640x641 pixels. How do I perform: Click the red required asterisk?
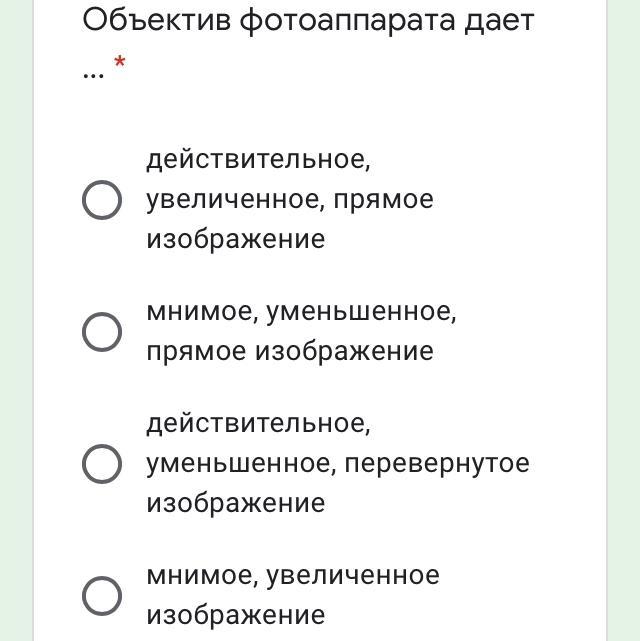pos(120,64)
